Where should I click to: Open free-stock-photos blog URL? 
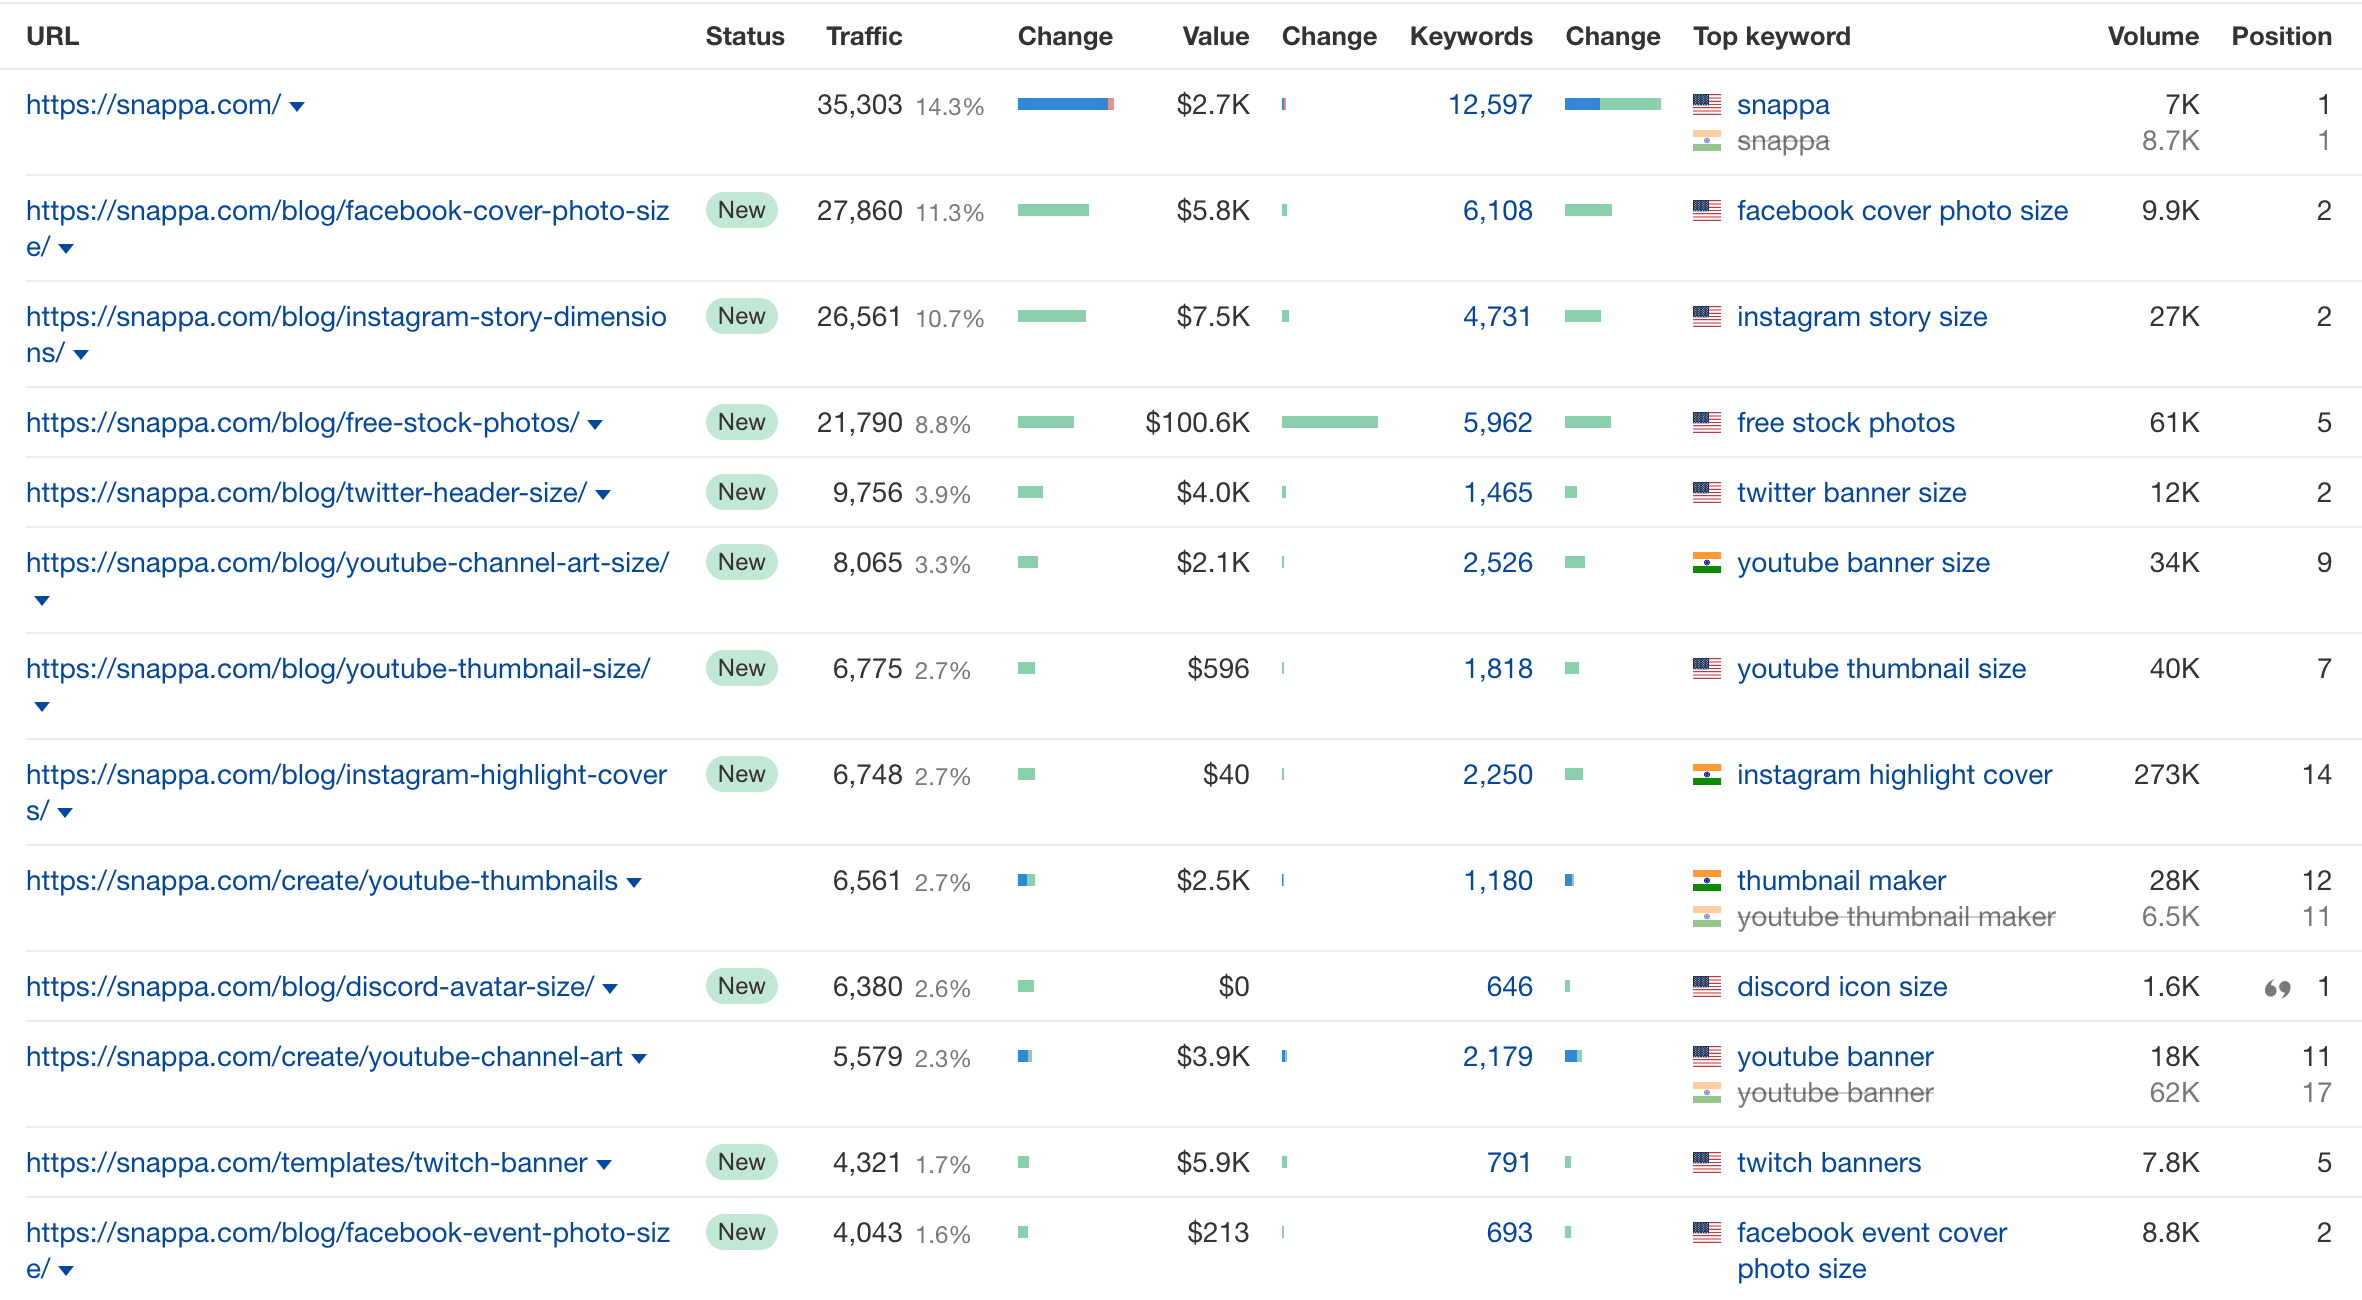[x=302, y=423]
